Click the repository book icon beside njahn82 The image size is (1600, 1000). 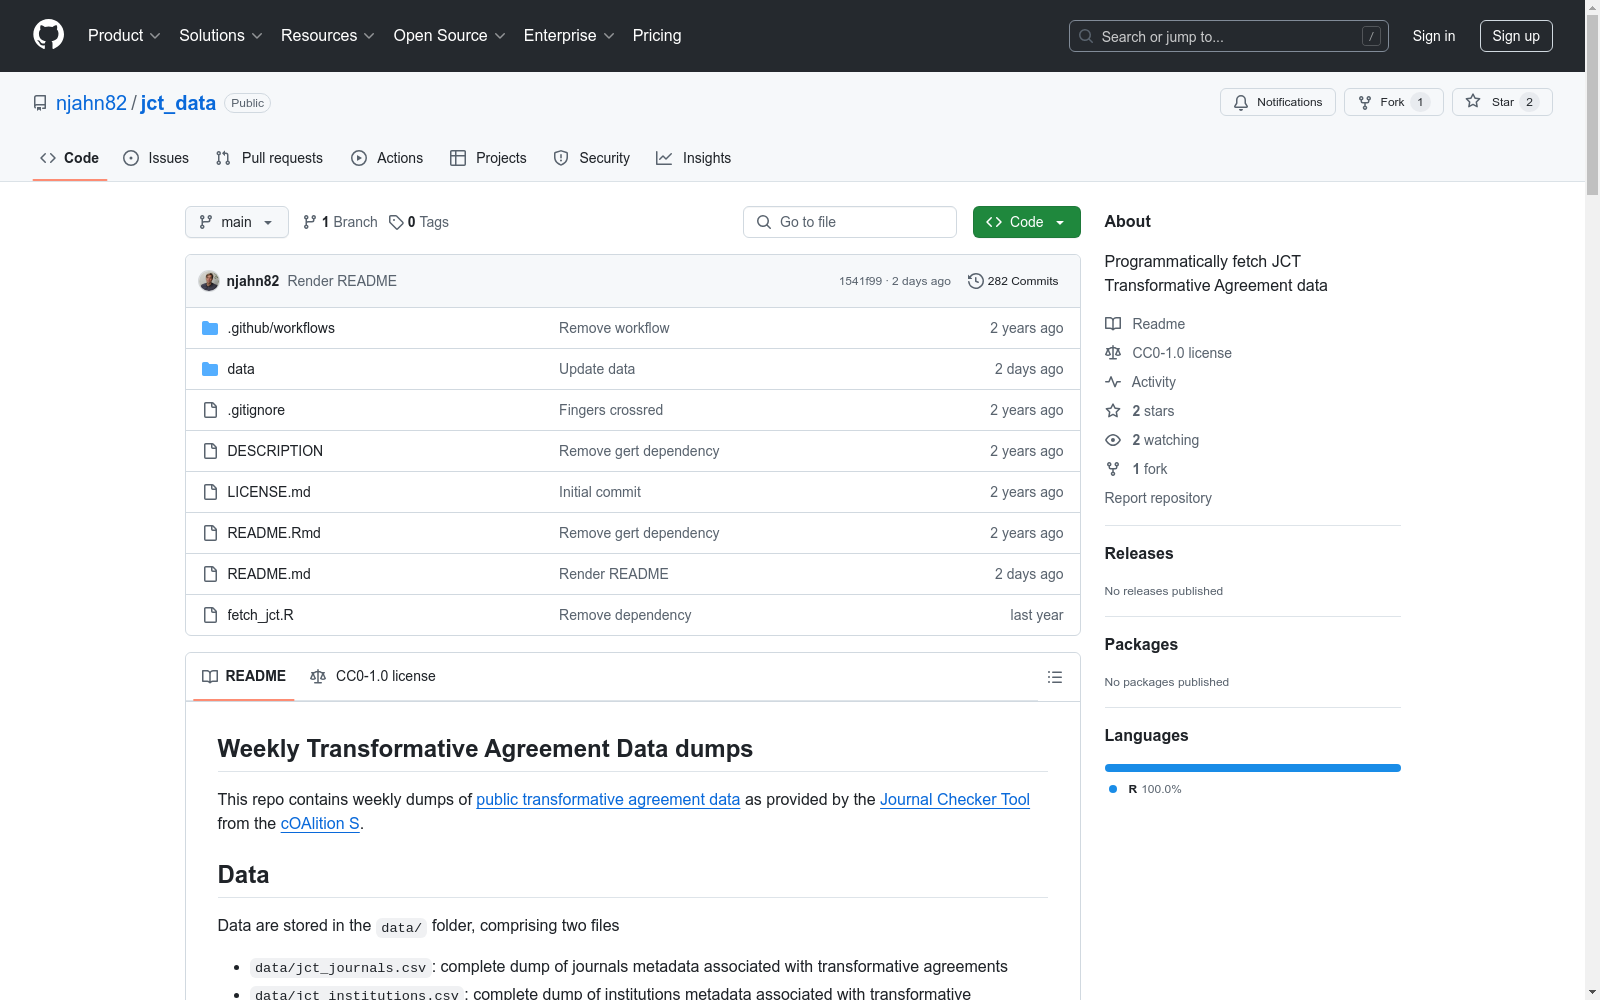point(40,103)
